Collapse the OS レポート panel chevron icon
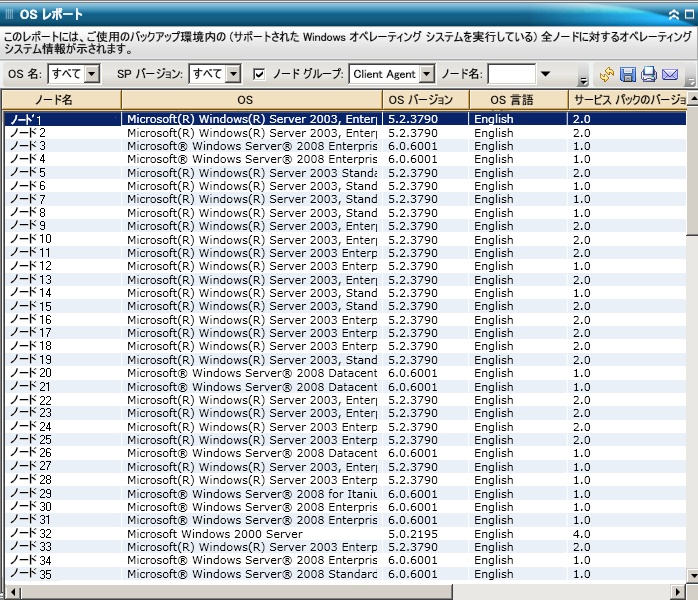 (x=674, y=15)
